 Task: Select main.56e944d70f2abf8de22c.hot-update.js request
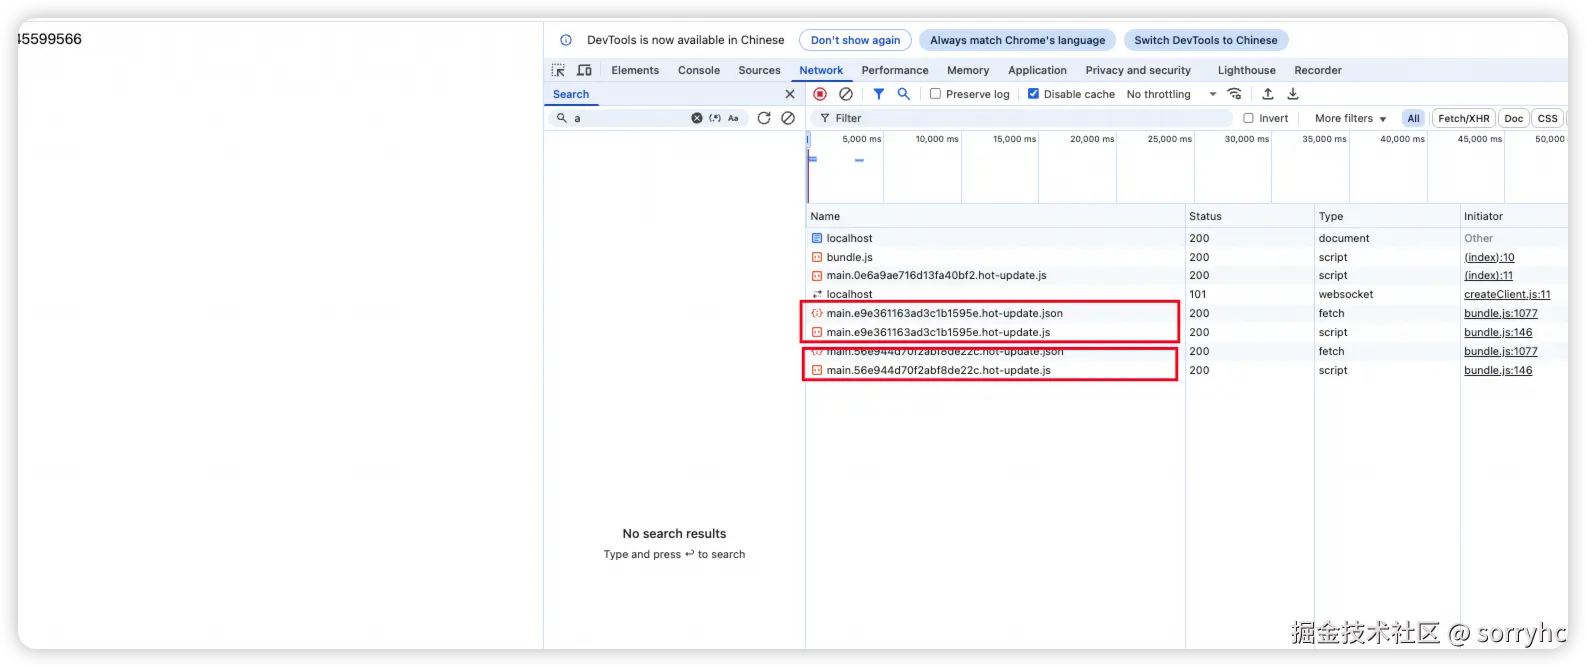1187,370
